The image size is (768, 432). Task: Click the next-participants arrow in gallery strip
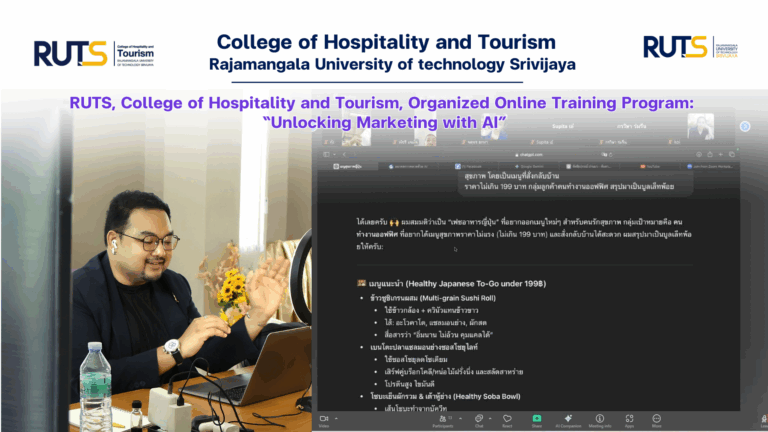tap(745, 126)
